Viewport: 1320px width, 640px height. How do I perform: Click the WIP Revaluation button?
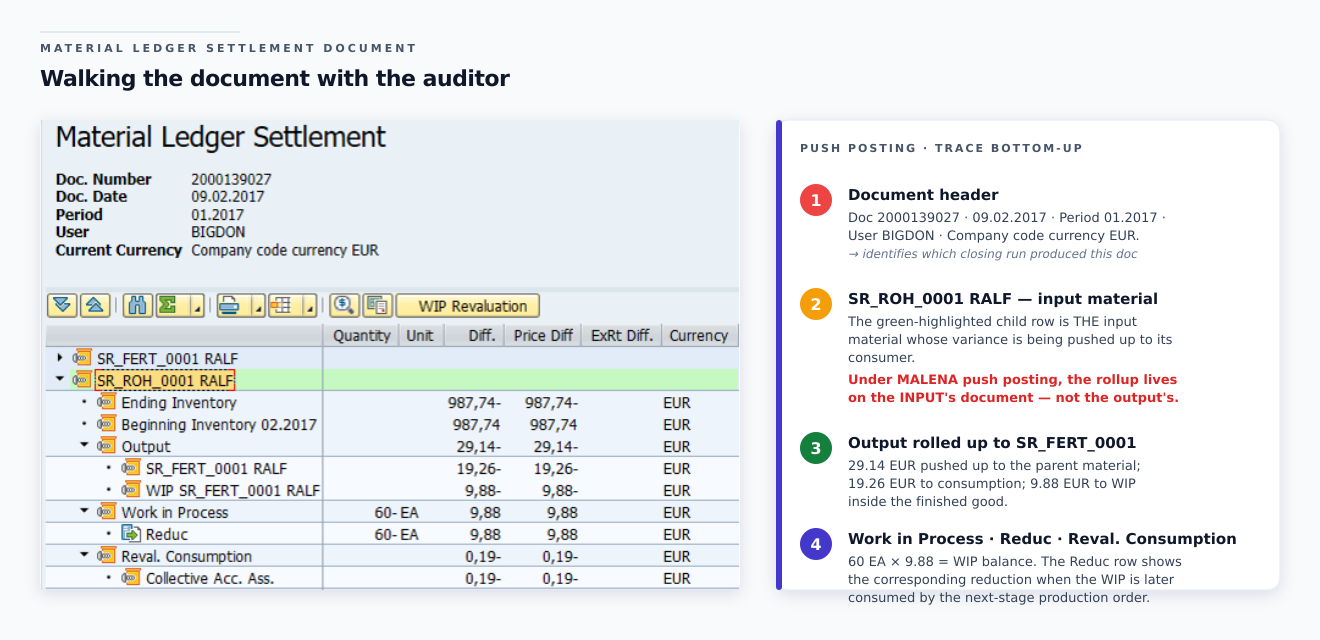[x=467, y=305]
